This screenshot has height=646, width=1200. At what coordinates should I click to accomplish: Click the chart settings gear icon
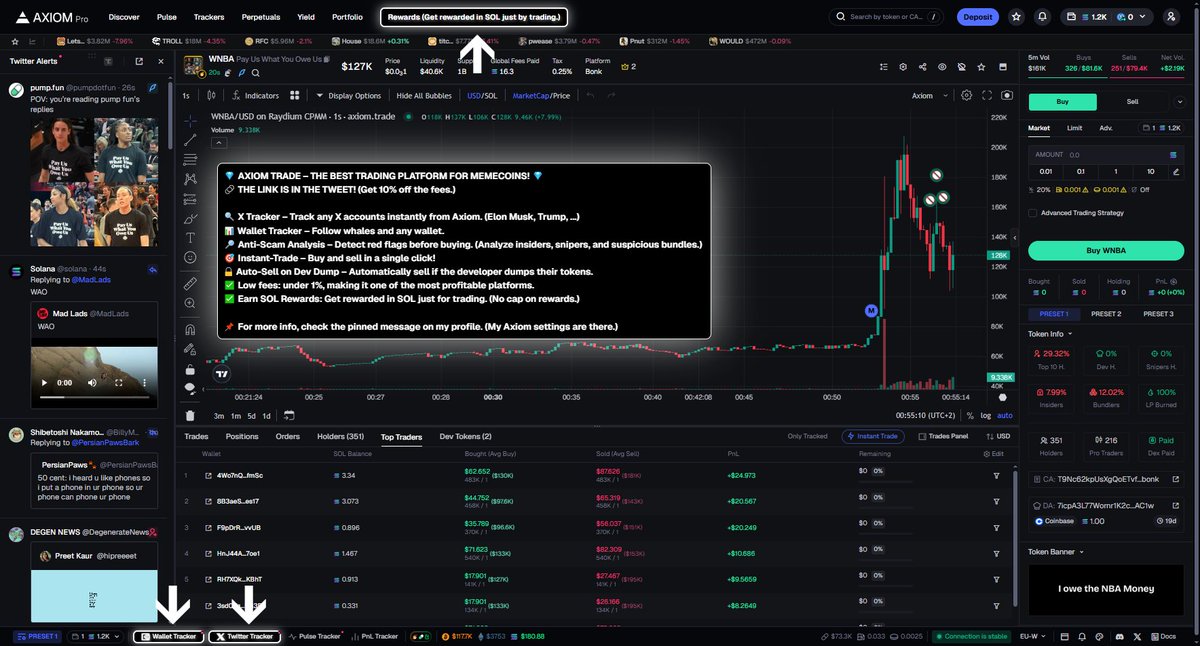pyautogui.click(x=966, y=96)
